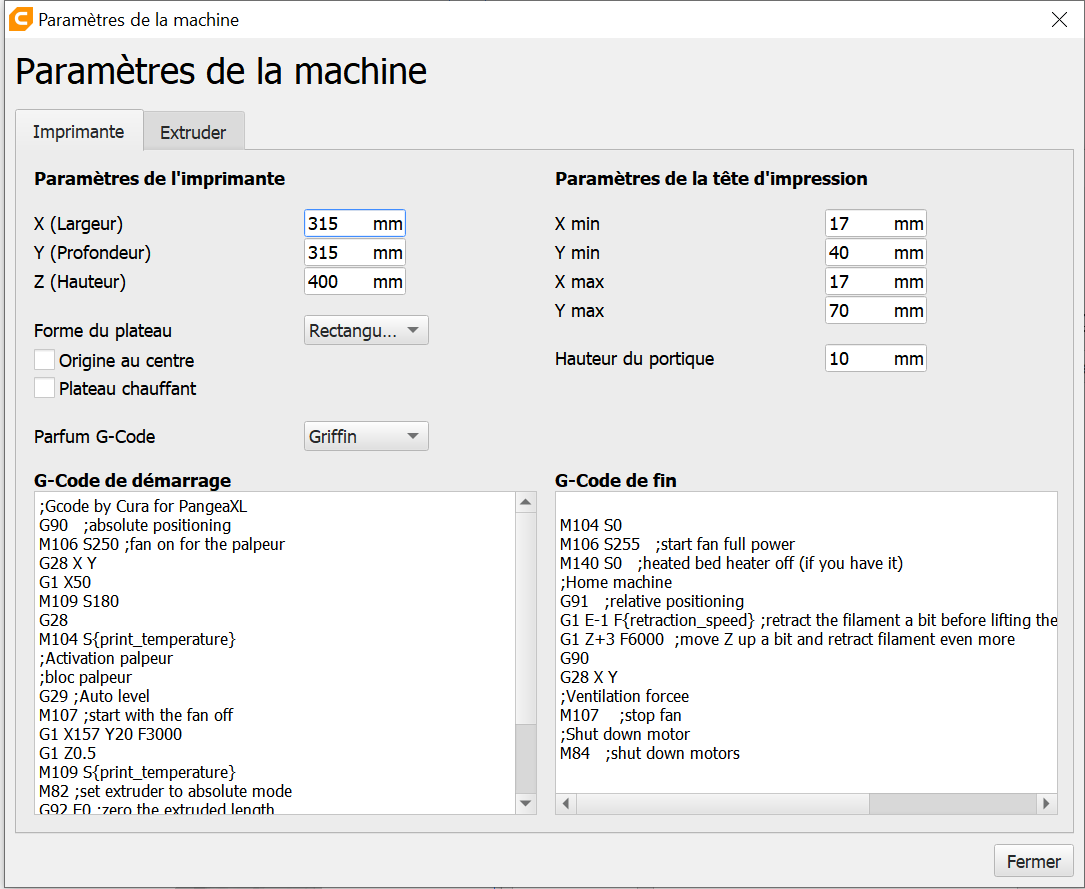Enable the Plateau chauffant checkbox
This screenshot has width=1085, height=889.
click(44, 388)
